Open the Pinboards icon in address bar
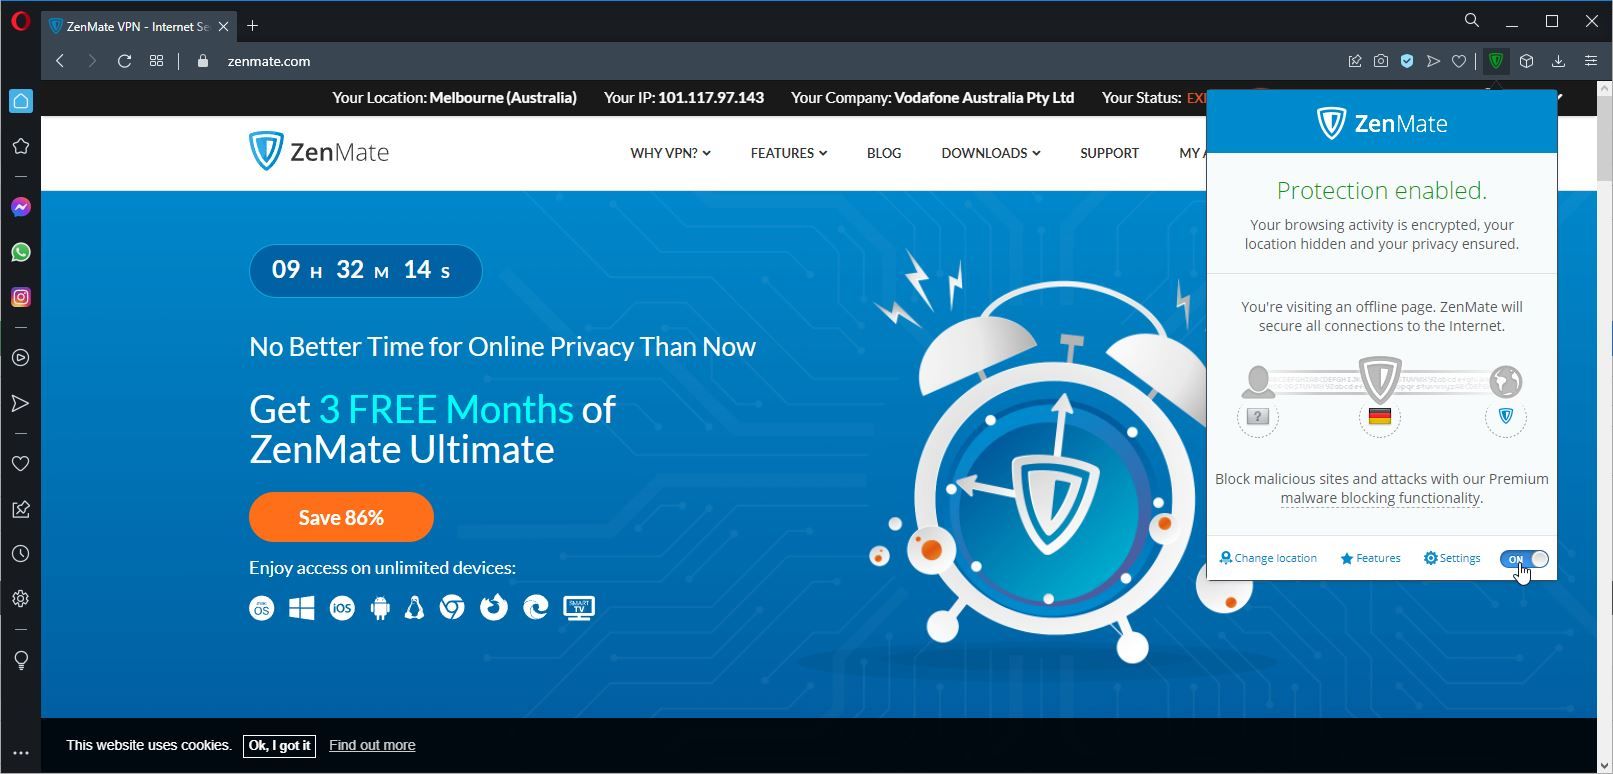The width and height of the screenshot is (1613, 774). 1355,61
